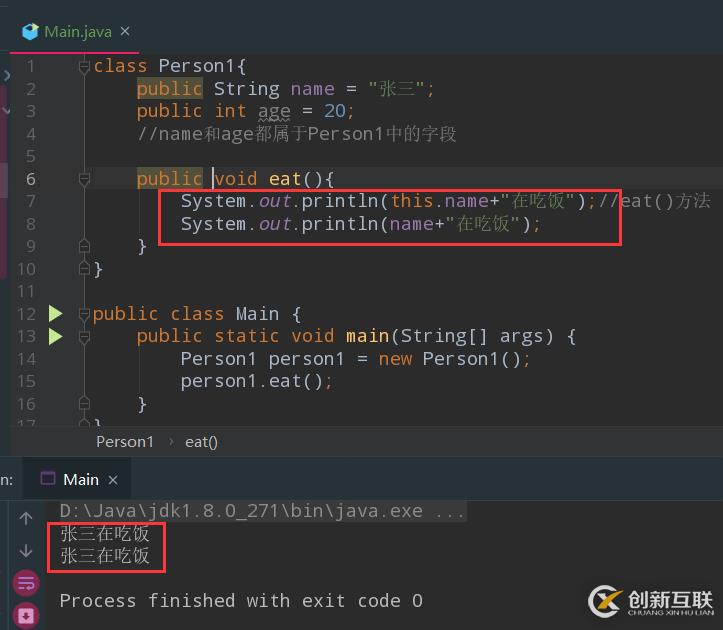Click the Main.java file type icon
Screen dimensions: 723x630
coord(30,32)
